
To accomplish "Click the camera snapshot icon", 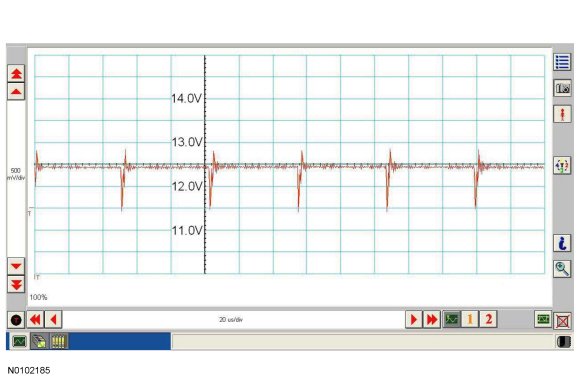I will (x=562, y=88).
